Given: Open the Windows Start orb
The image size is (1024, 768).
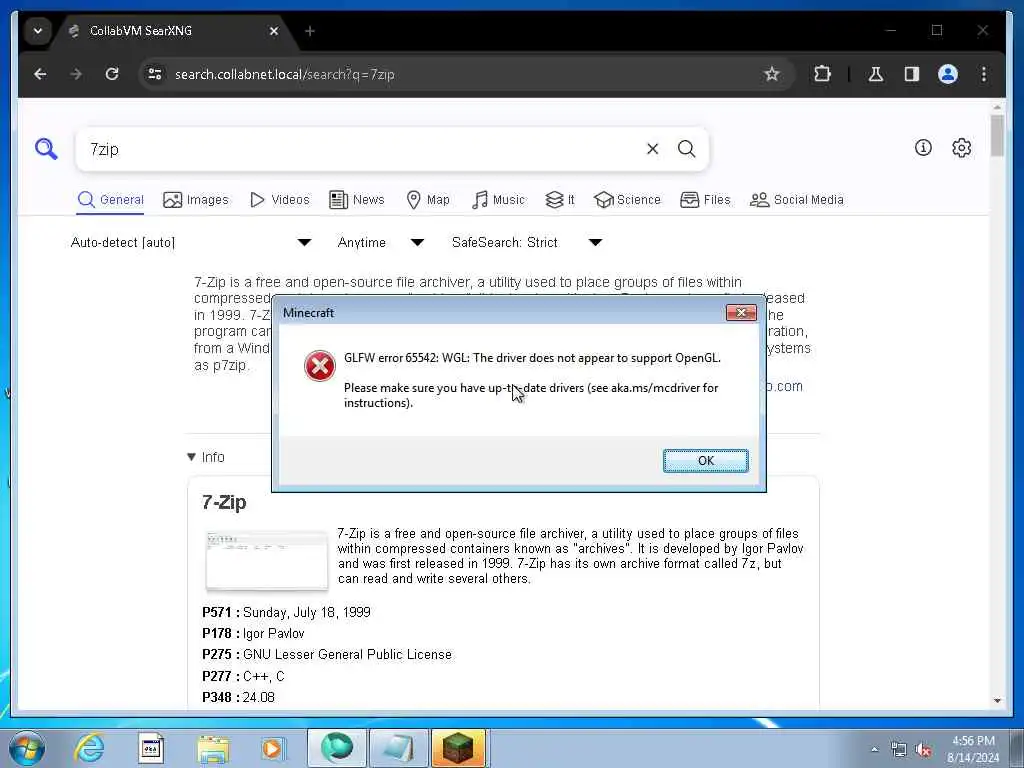Looking at the screenshot, I should pos(27,748).
